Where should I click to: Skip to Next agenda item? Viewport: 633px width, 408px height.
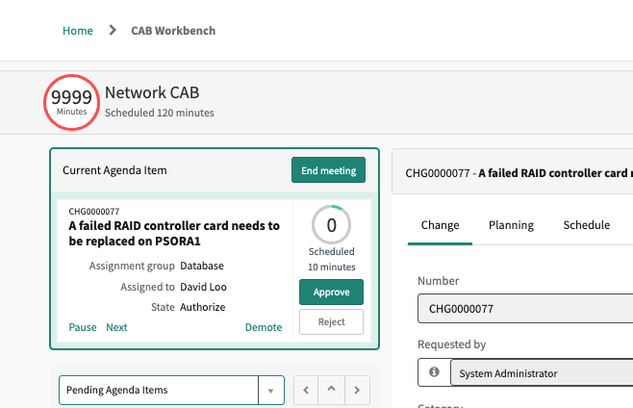coord(117,327)
